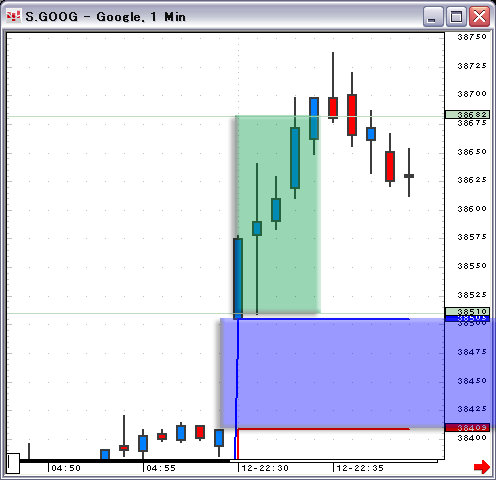The image size is (496, 480).
Task: Click the 38600 price axis label
Action: [x=472, y=209]
